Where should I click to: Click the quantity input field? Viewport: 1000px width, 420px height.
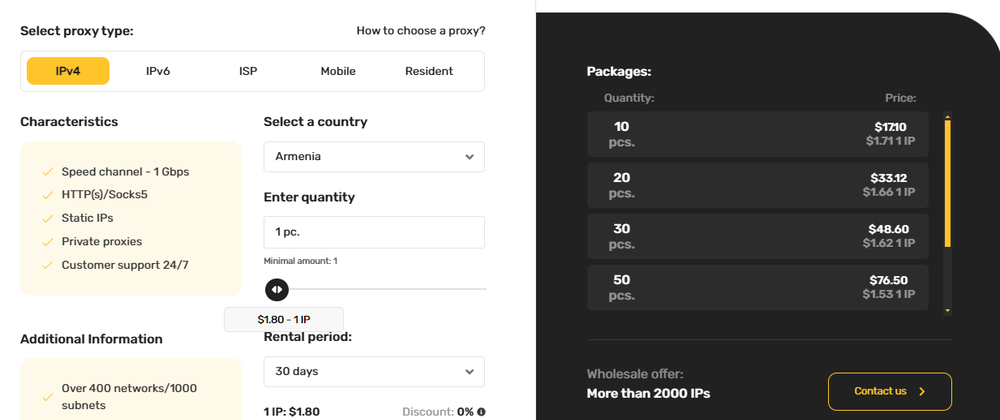(374, 232)
